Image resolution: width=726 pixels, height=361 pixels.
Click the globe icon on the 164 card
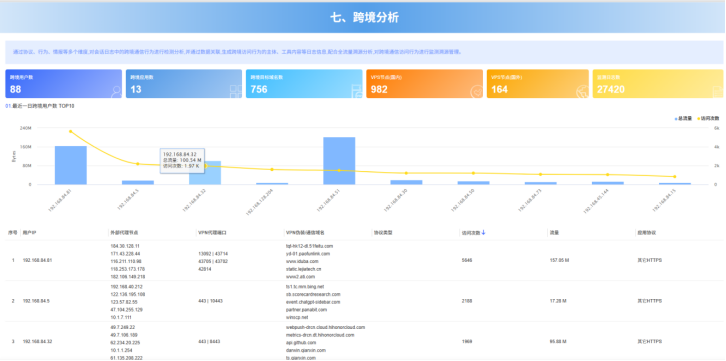tap(582, 92)
